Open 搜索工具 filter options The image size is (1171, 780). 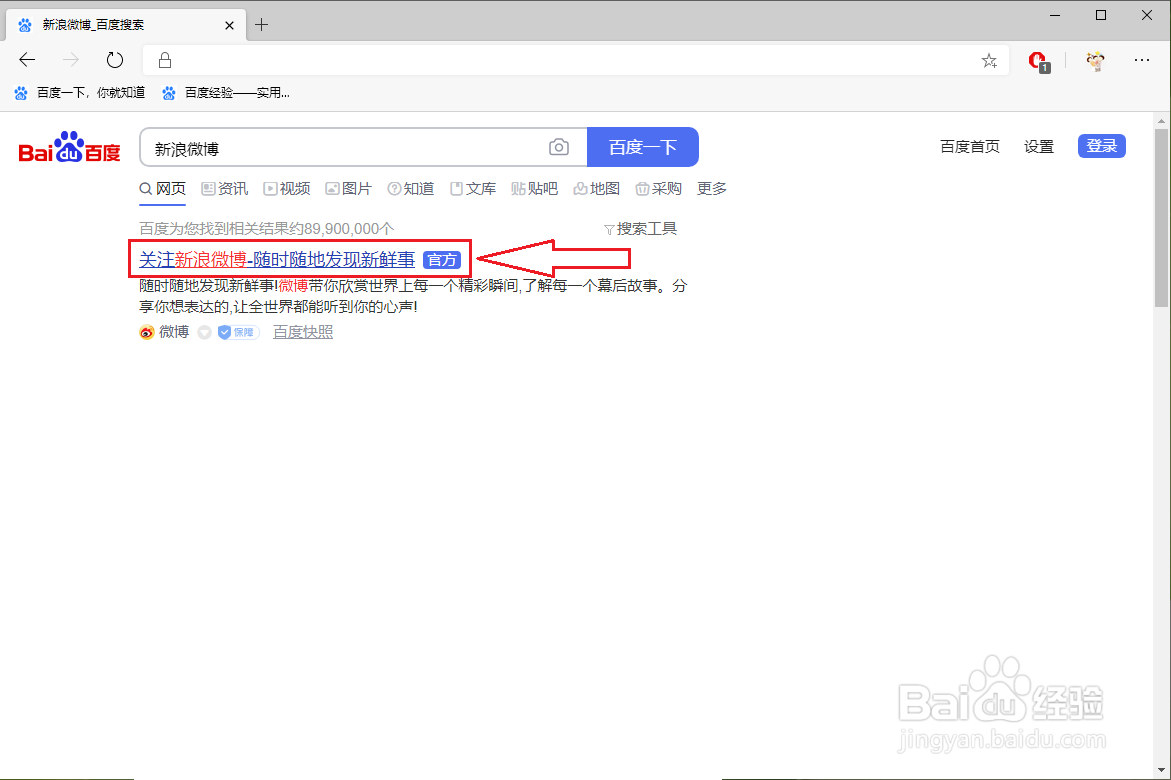641,229
